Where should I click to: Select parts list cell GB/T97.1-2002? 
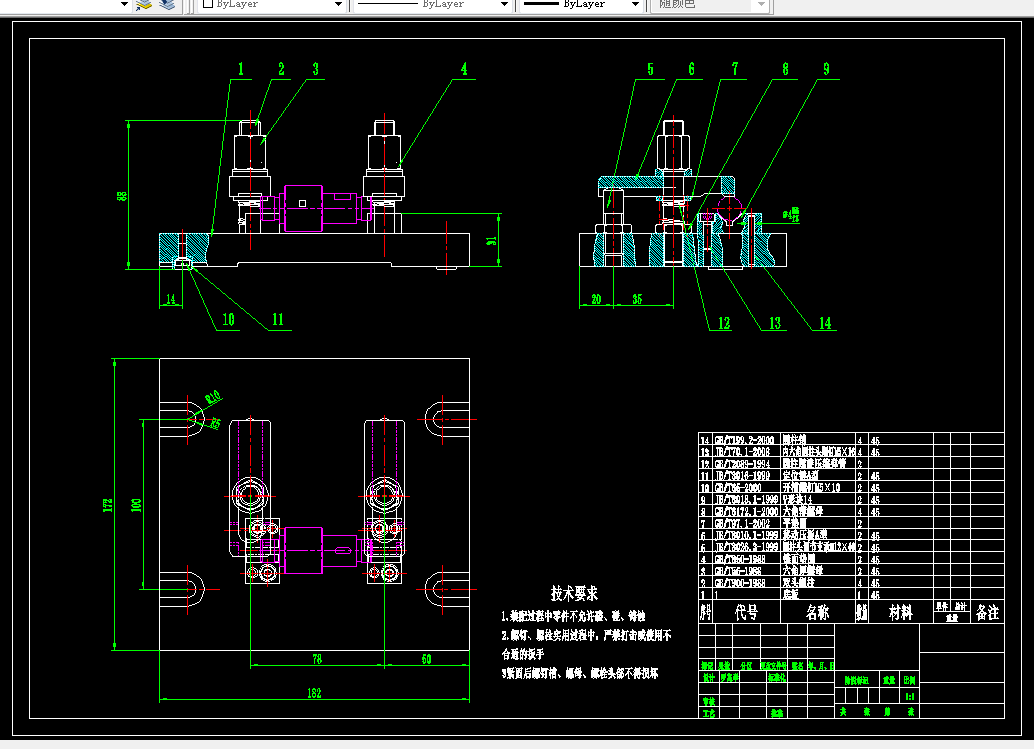pyautogui.click(x=743, y=524)
